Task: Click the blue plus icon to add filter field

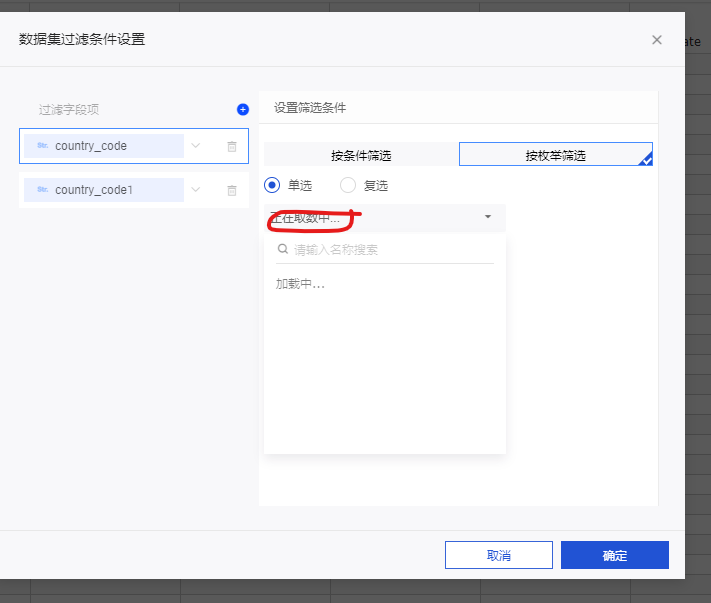Action: tap(242, 109)
